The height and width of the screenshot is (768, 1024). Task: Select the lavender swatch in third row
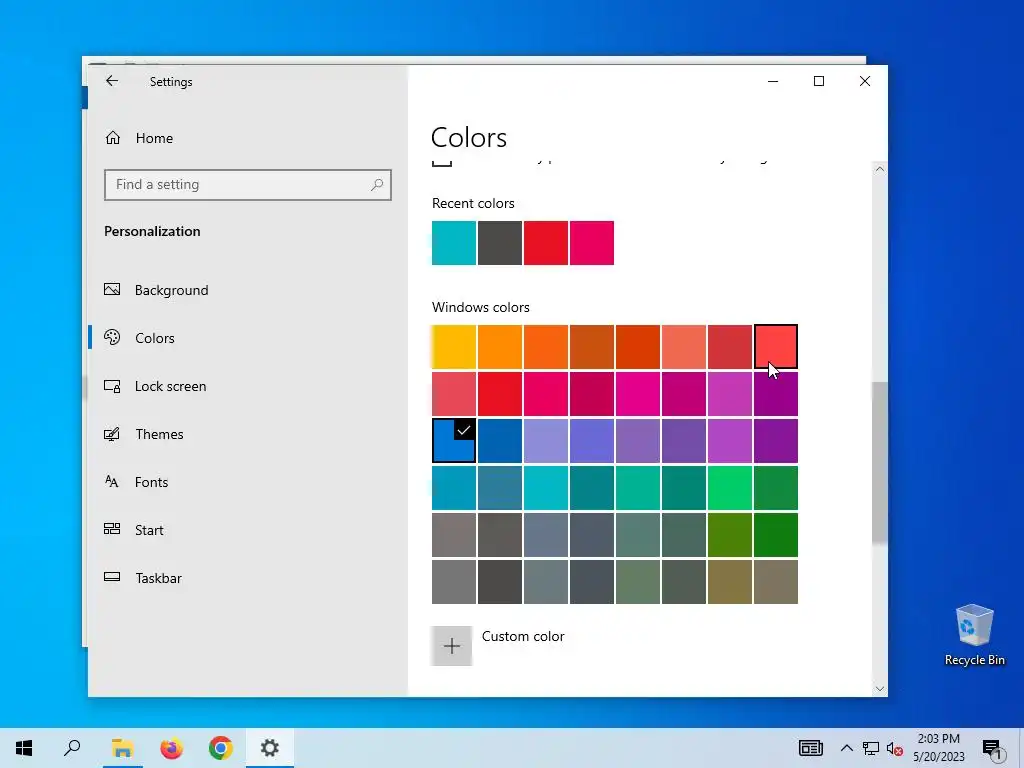[546, 441]
